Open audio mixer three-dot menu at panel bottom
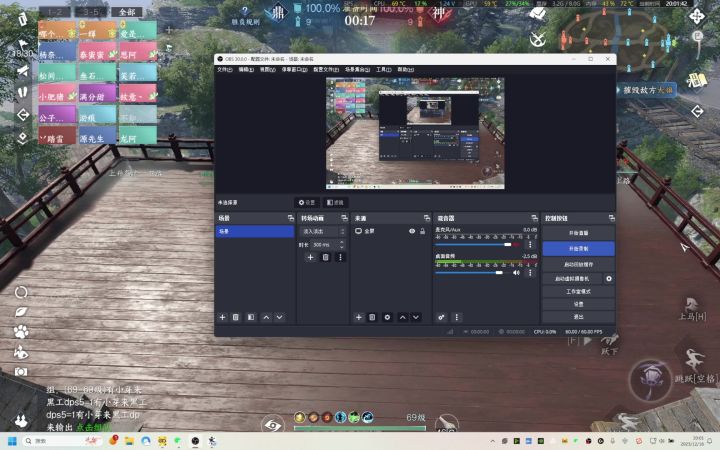Viewport: 720px width, 450px height. (x=456, y=317)
